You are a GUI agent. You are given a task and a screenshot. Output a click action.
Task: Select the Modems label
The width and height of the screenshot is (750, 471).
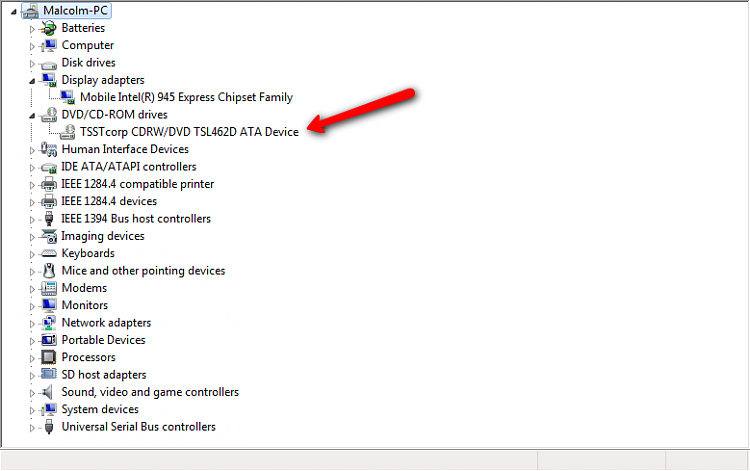[x=84, y=288]
